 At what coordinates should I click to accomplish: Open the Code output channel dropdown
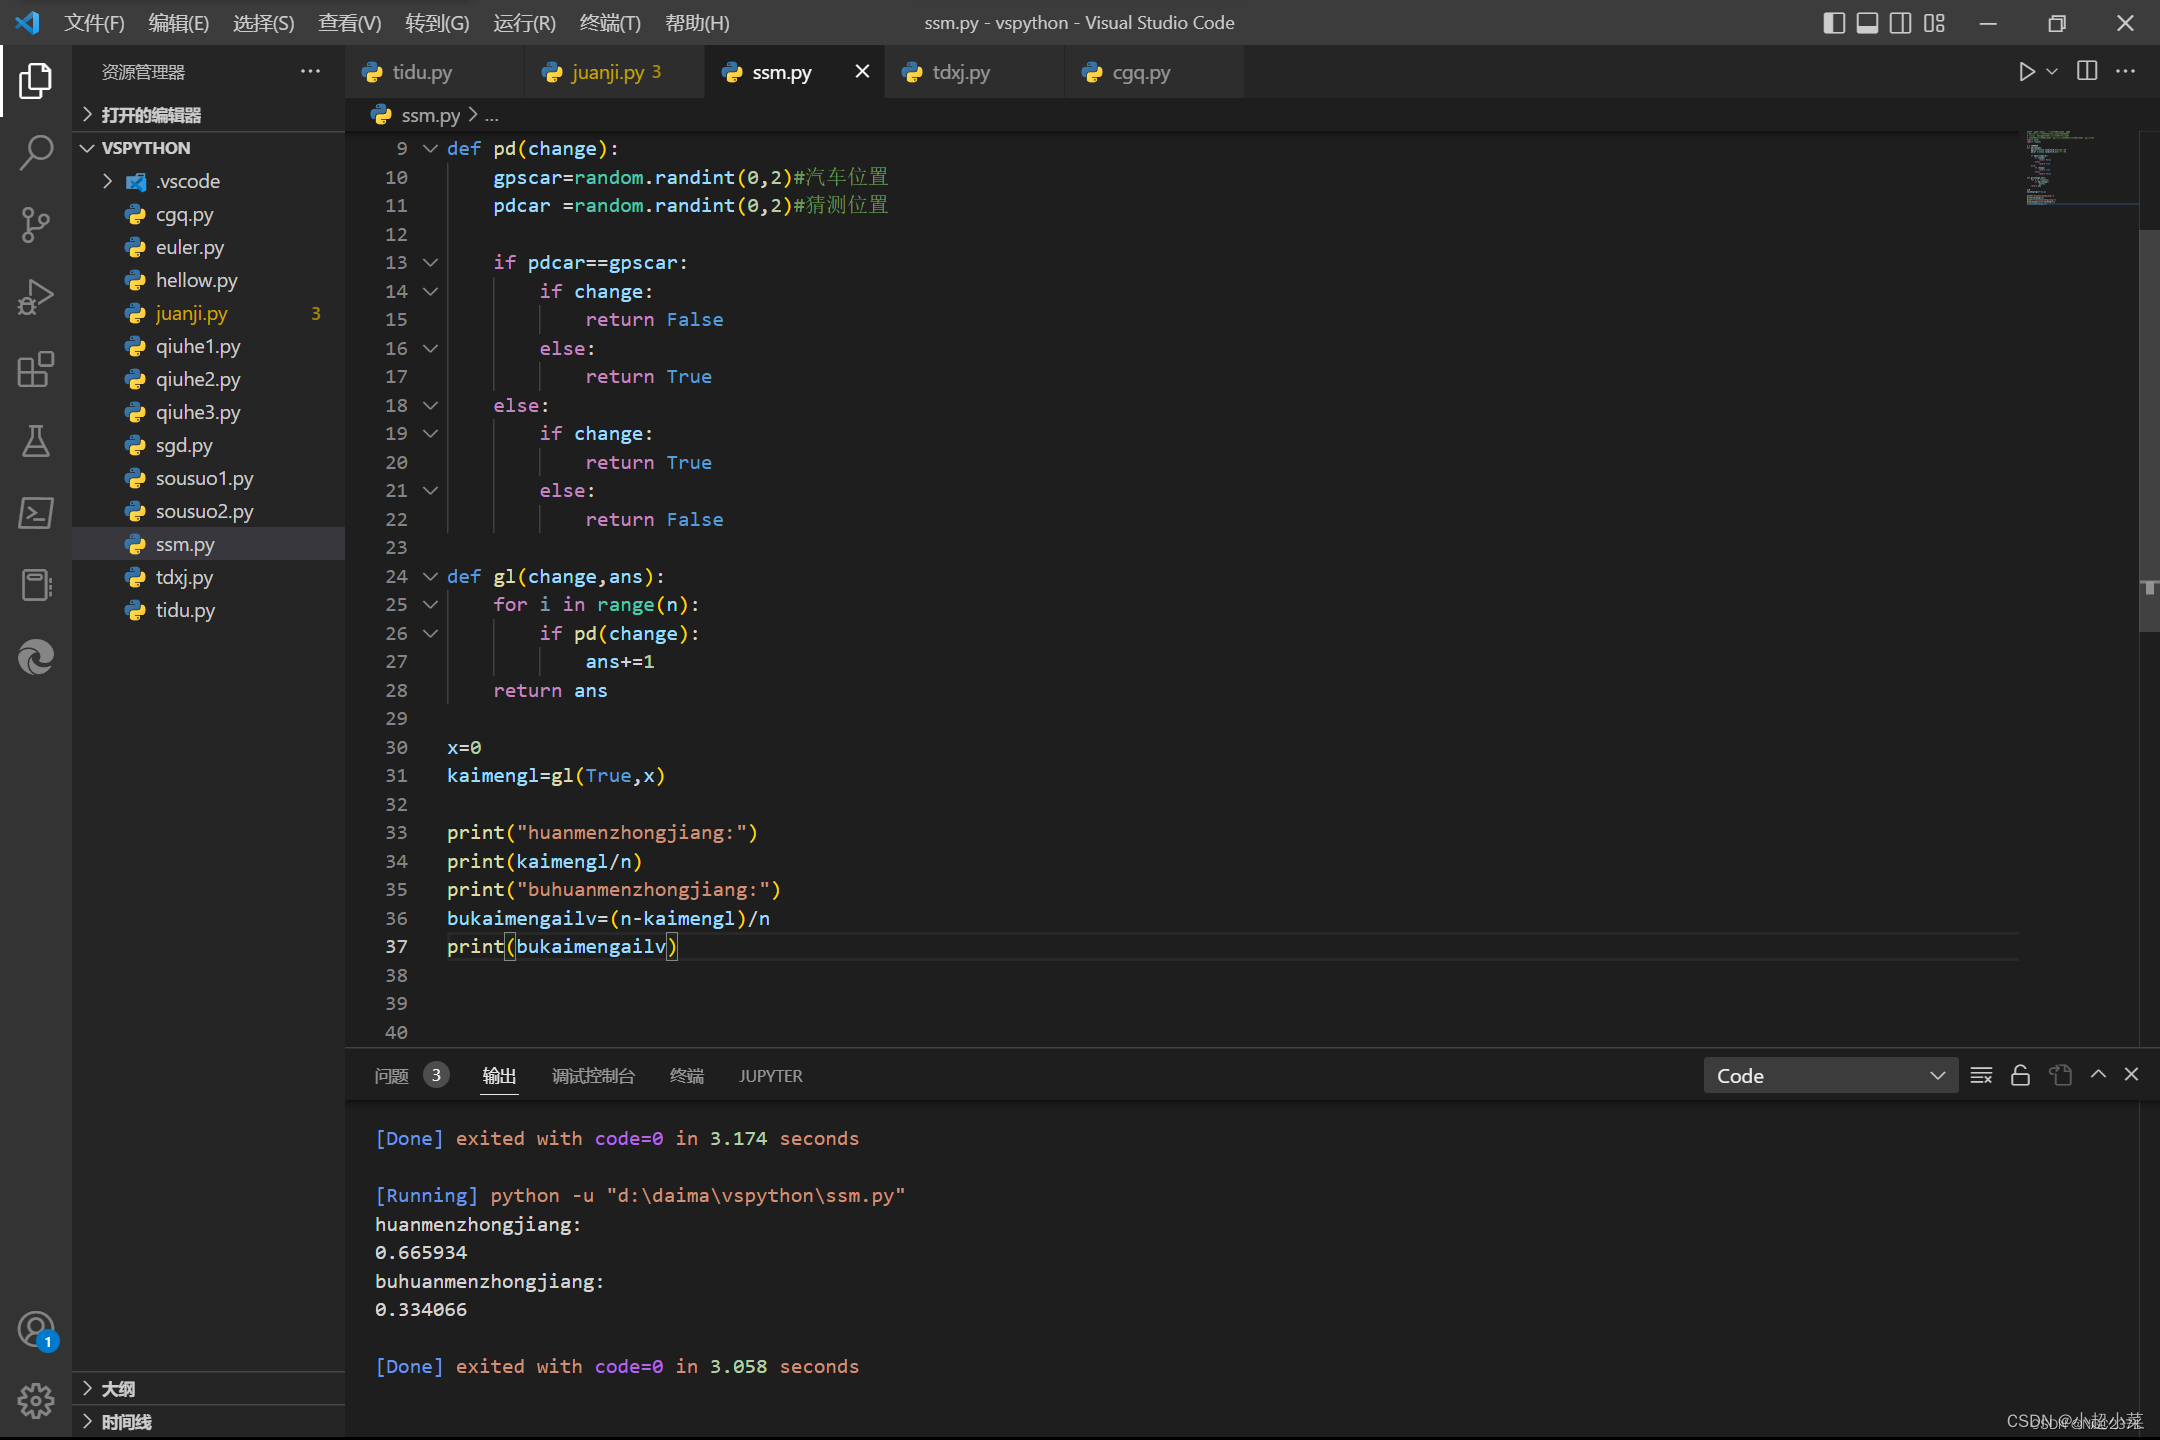click(1830, 1076)
